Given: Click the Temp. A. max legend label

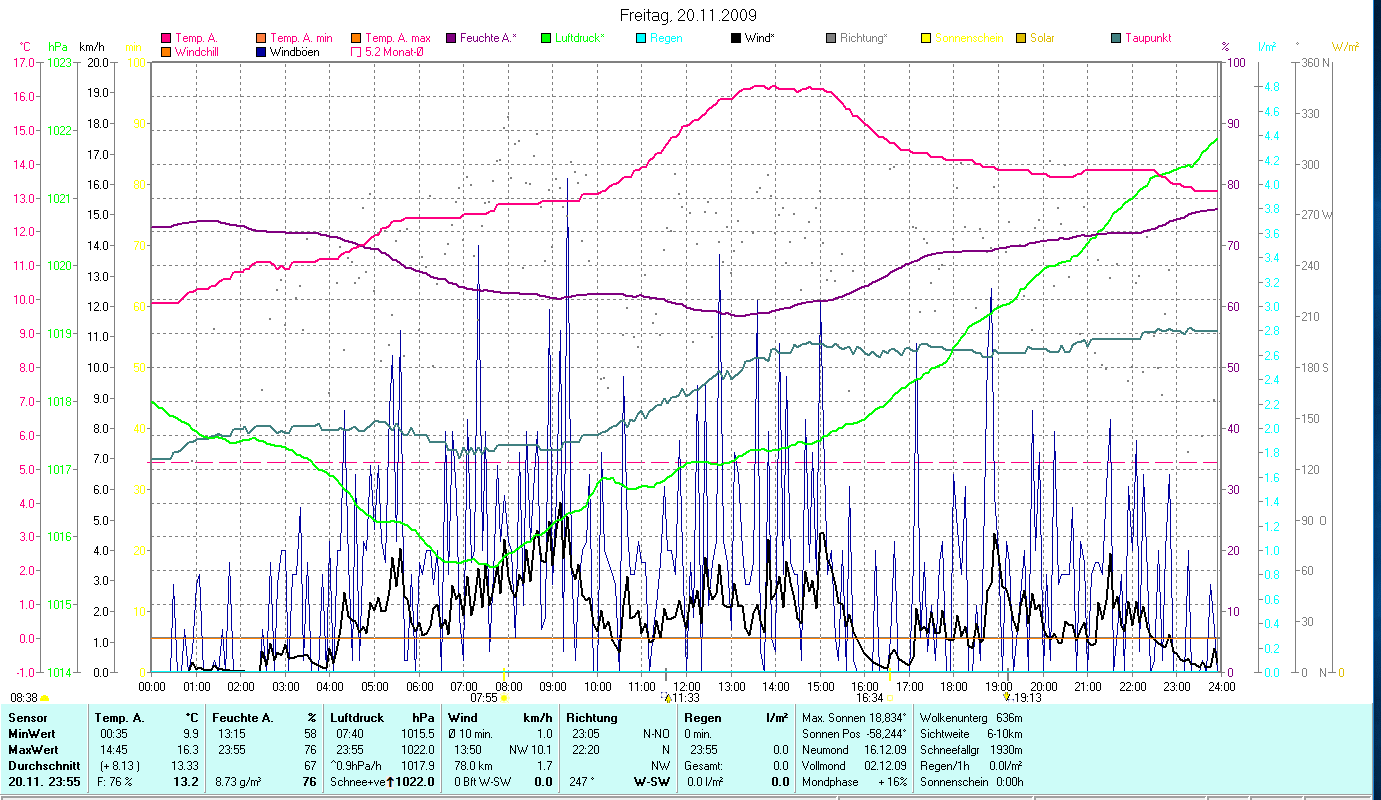Looking at the screenshot, I should click(397, 38).
